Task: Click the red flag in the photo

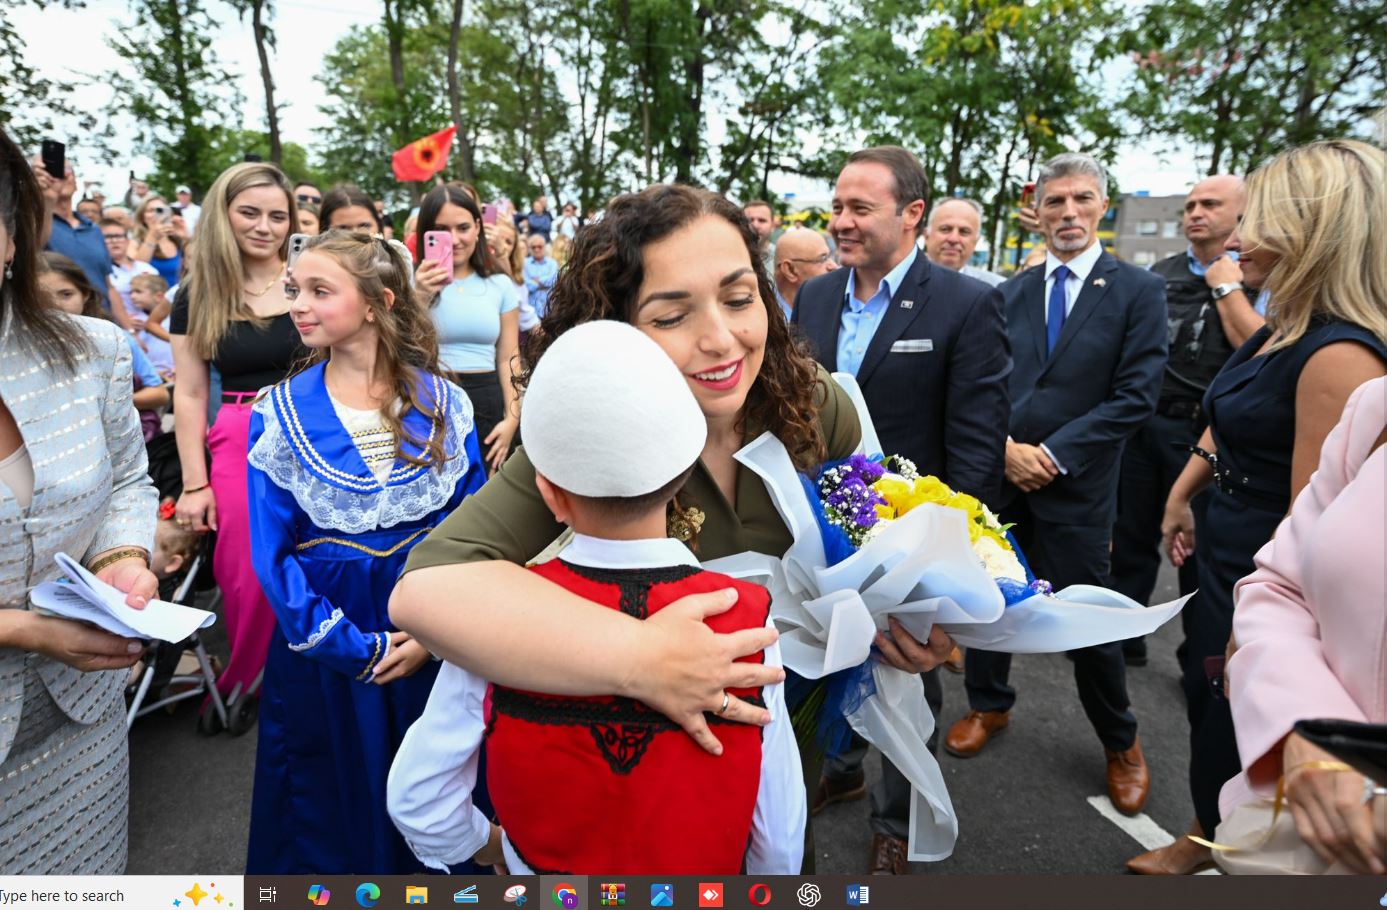Action: pos(423,155)
